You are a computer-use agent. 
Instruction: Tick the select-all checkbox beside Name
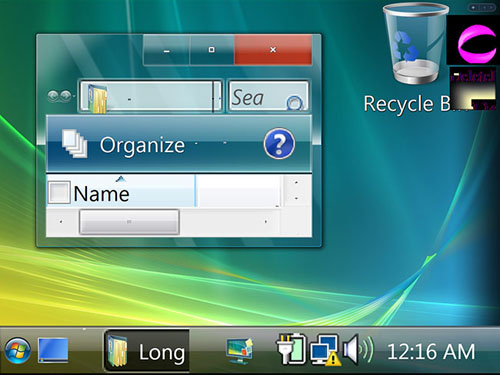click(x=59, y=192)
